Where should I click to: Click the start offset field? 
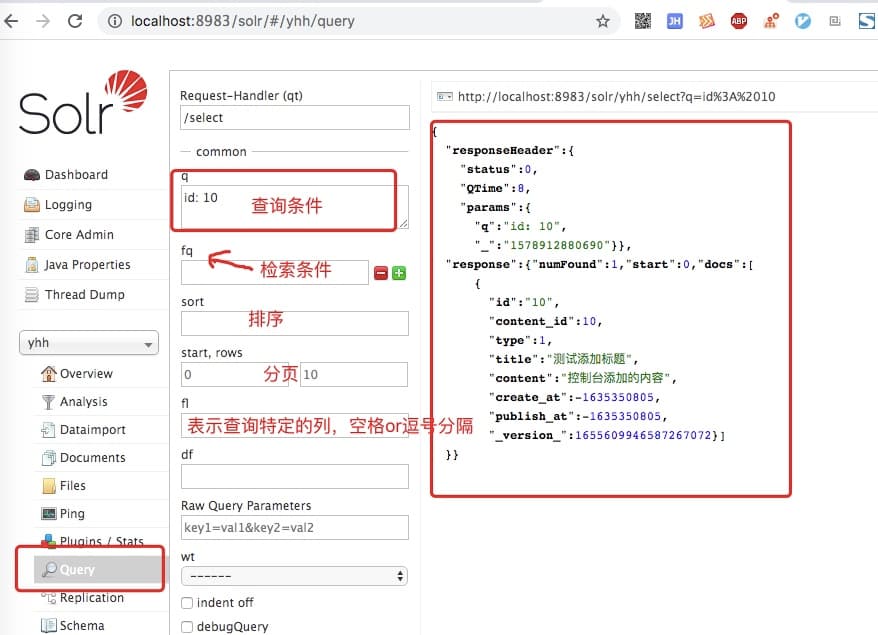(x=235, y=375)
